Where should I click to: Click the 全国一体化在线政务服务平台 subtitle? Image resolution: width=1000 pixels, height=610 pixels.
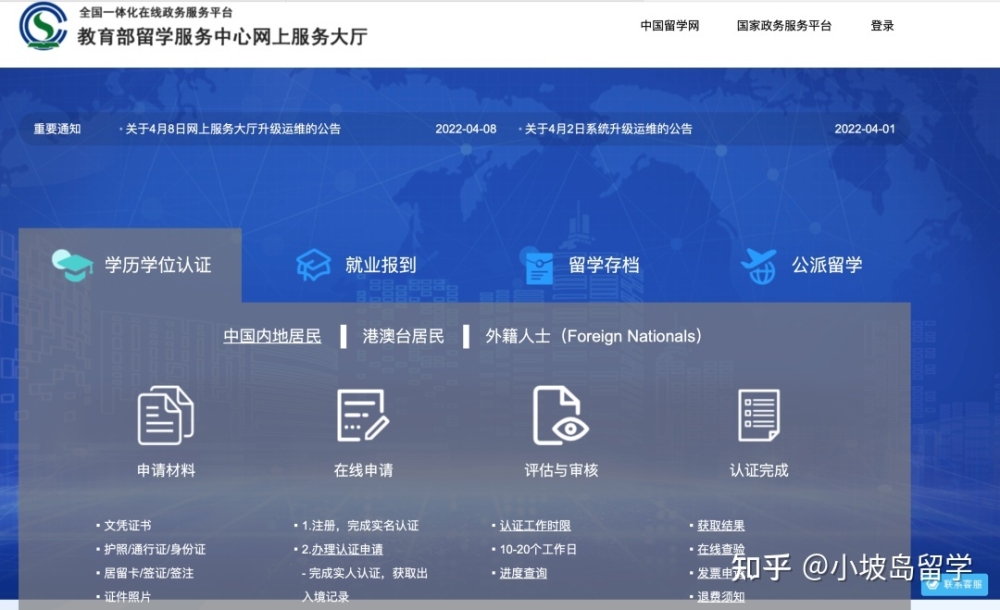[156, 12]
